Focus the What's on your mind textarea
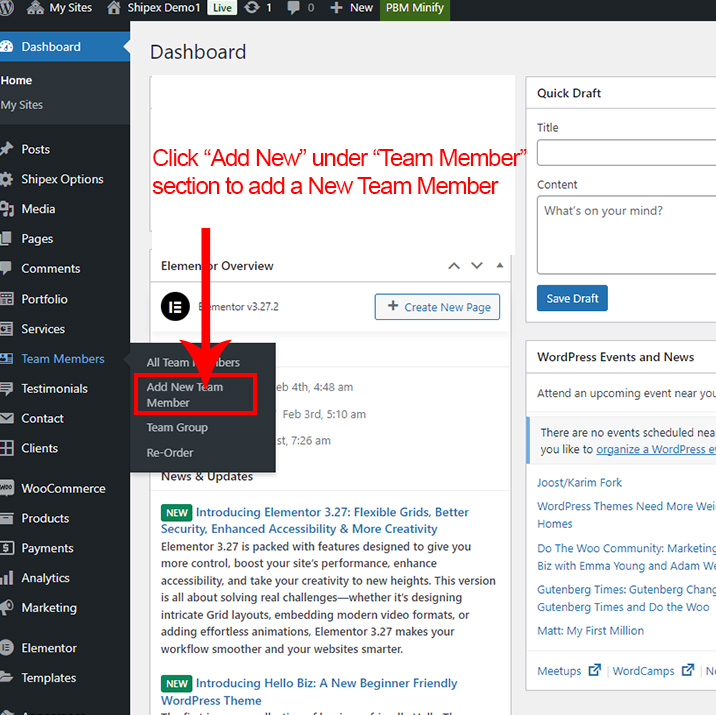 626,235
